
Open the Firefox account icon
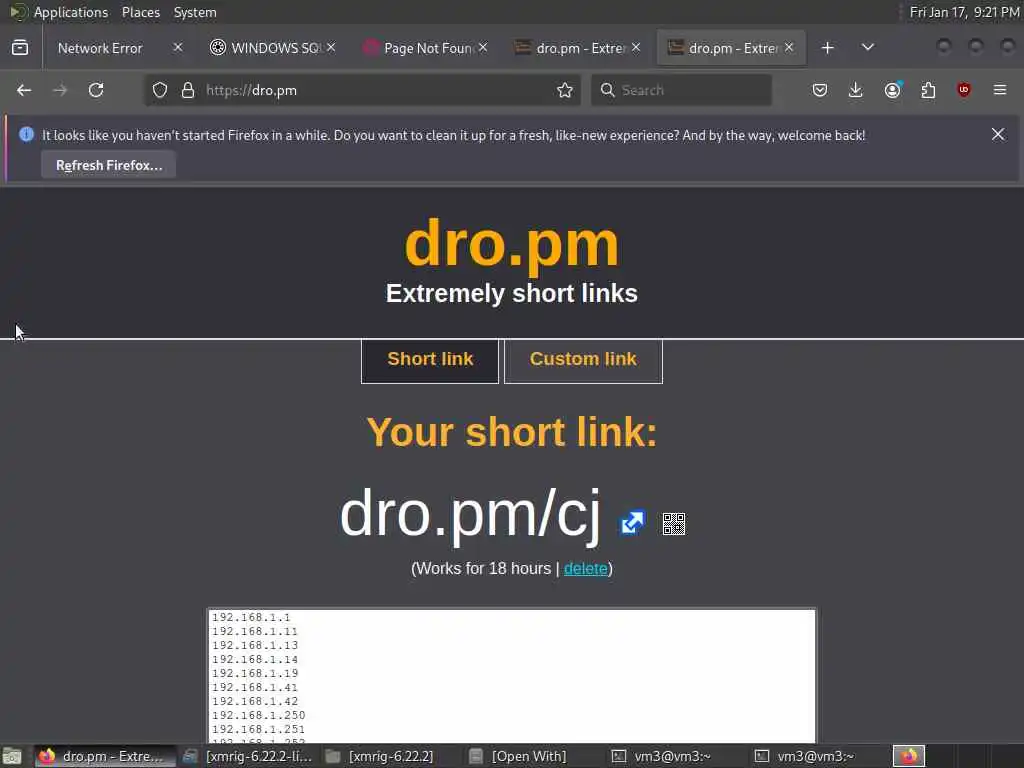893,90
